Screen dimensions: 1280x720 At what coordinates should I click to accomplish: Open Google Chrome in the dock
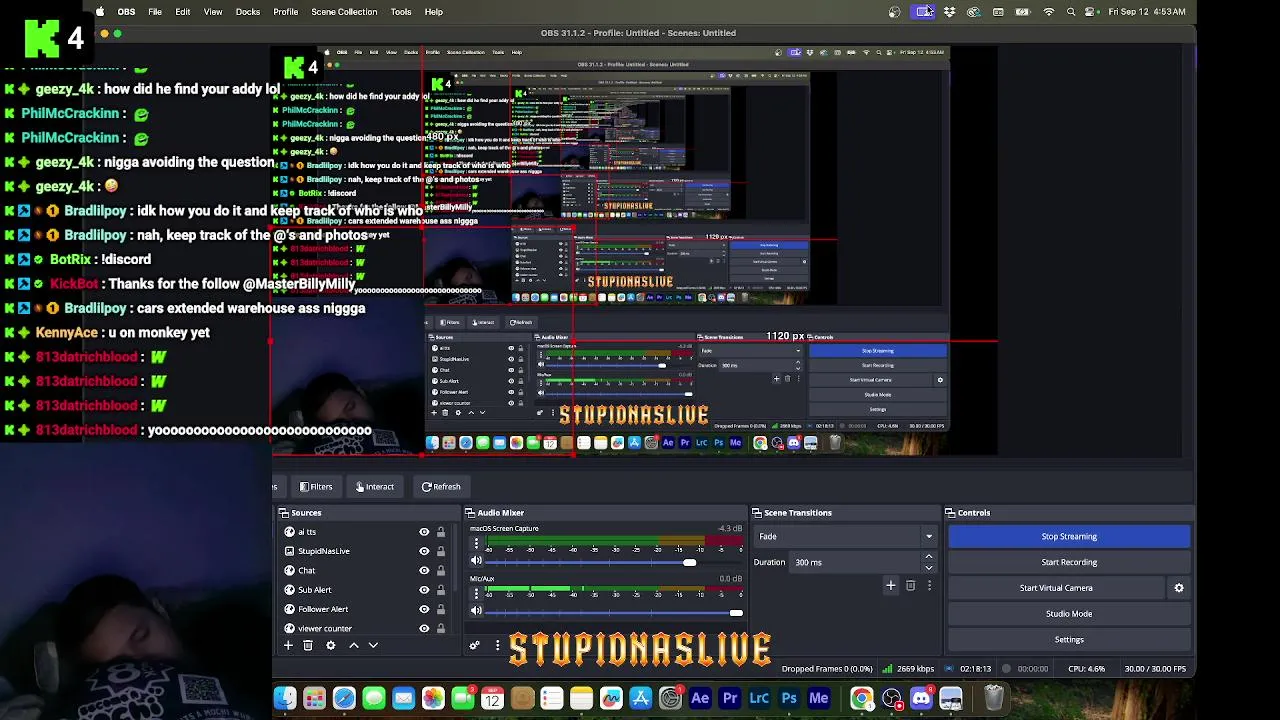tap(861, 698)
